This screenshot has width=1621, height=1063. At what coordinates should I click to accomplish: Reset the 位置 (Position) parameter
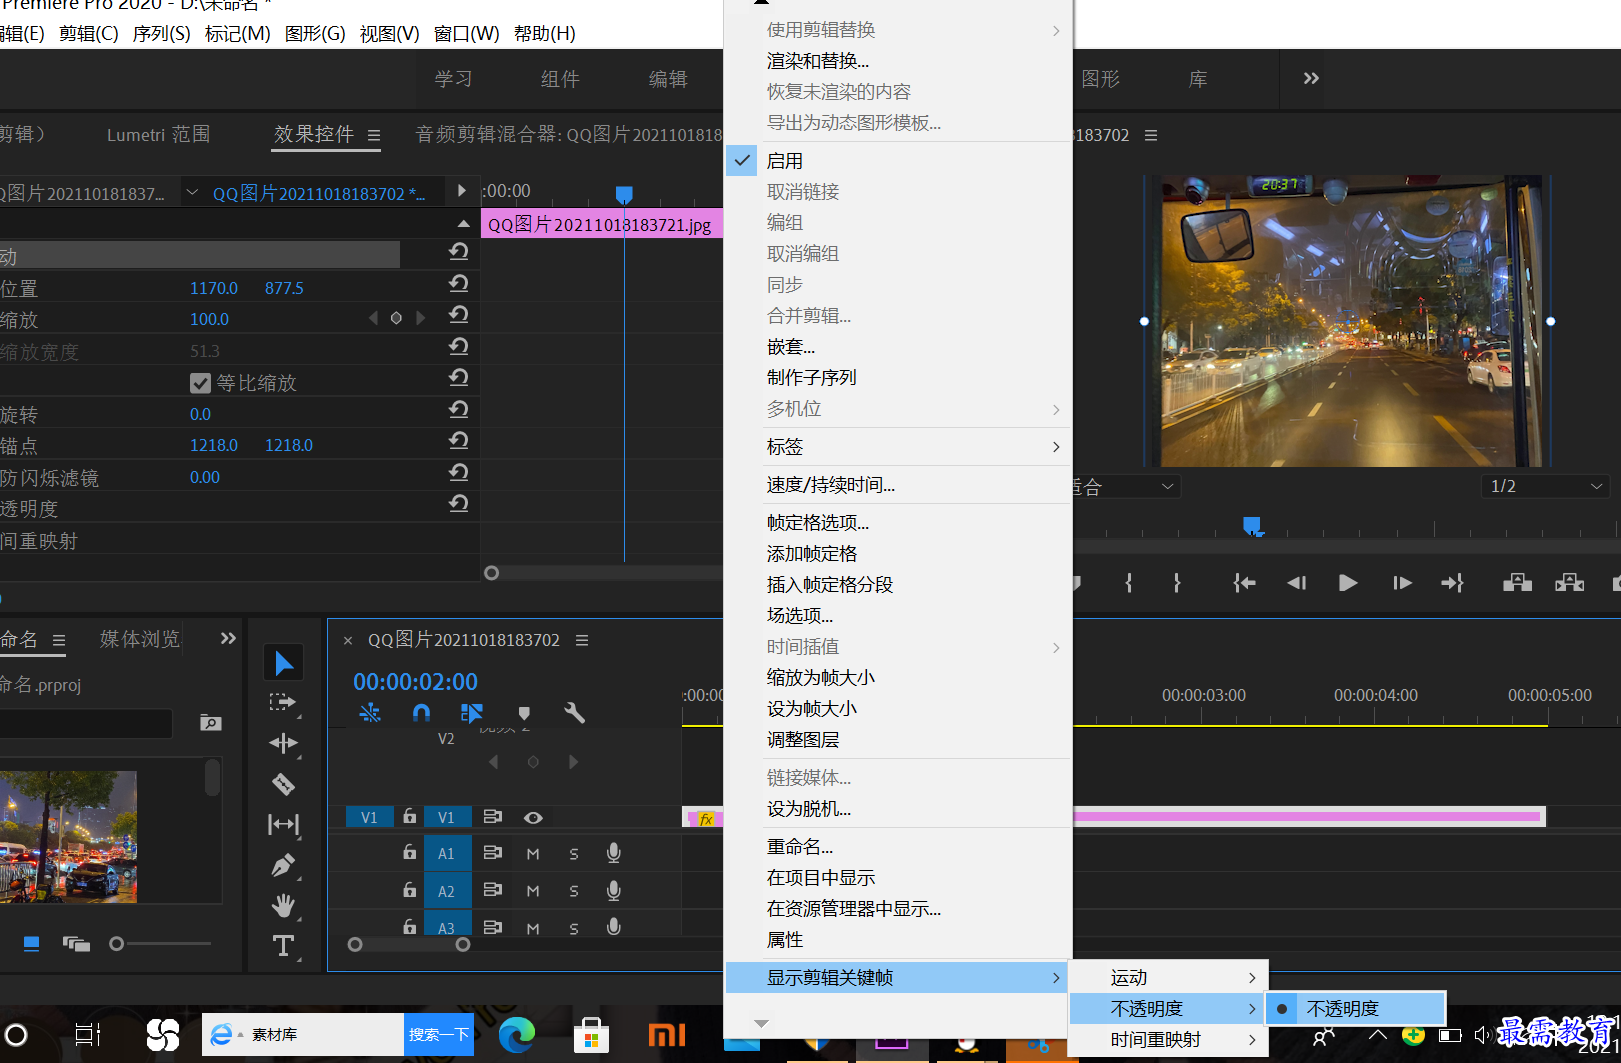(x=459, y=284)
